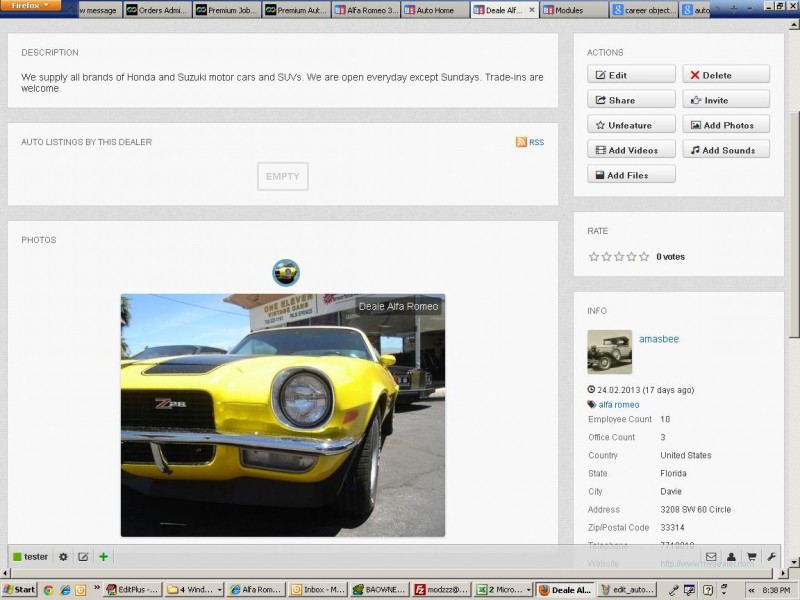Screen dimensions: 800x600
Task: Click the Edit action button
Action: click(x=631, y=74)
